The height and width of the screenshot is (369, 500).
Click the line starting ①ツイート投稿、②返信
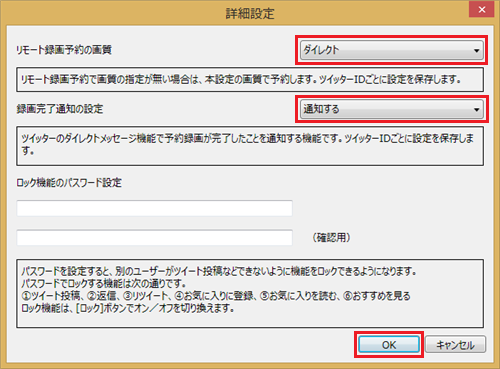coord(216,296)
